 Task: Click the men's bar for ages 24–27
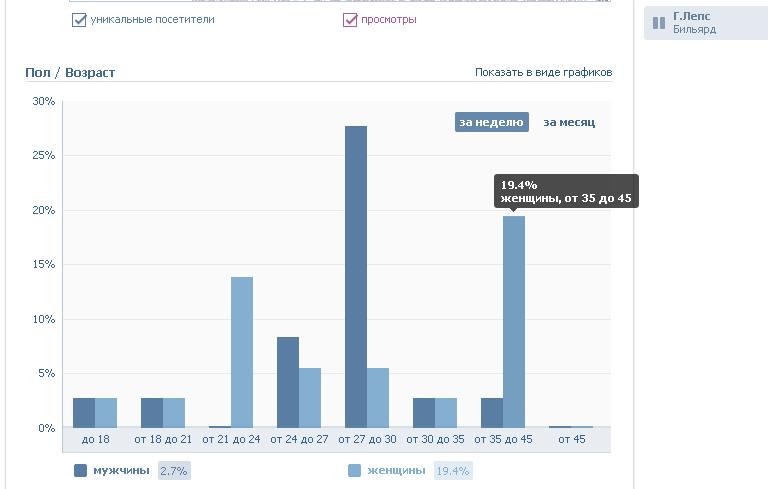pos(288,382)
